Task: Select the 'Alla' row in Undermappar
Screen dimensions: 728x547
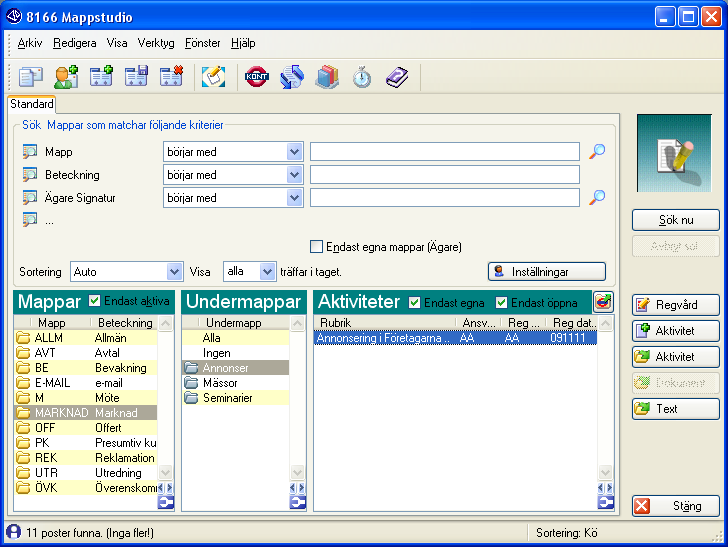Action: pos(236,338)
